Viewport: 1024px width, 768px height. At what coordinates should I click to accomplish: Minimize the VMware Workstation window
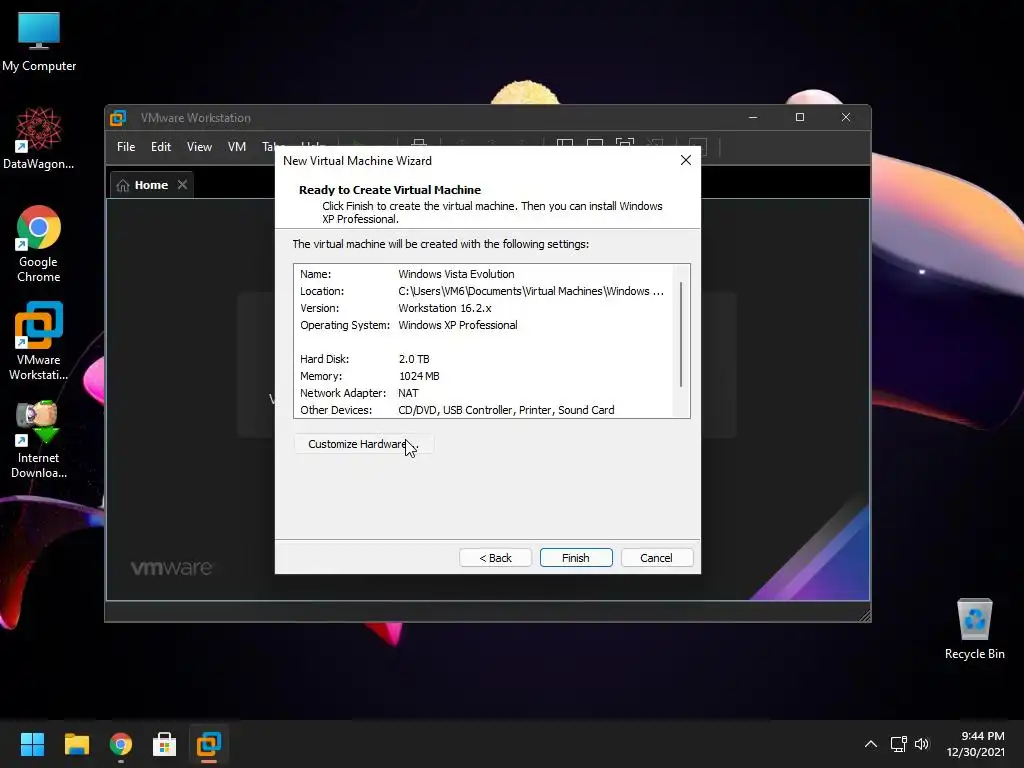point(753,118)
